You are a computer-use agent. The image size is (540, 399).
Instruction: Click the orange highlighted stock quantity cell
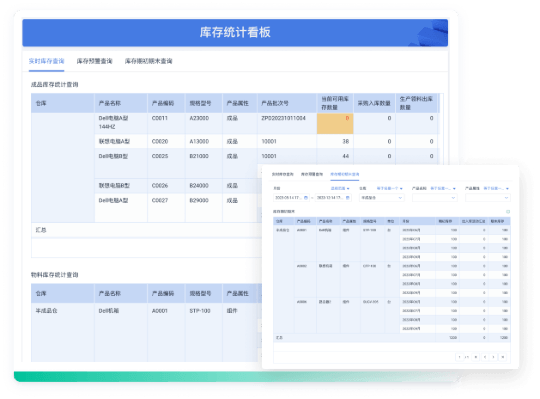(x=335, y=123)
